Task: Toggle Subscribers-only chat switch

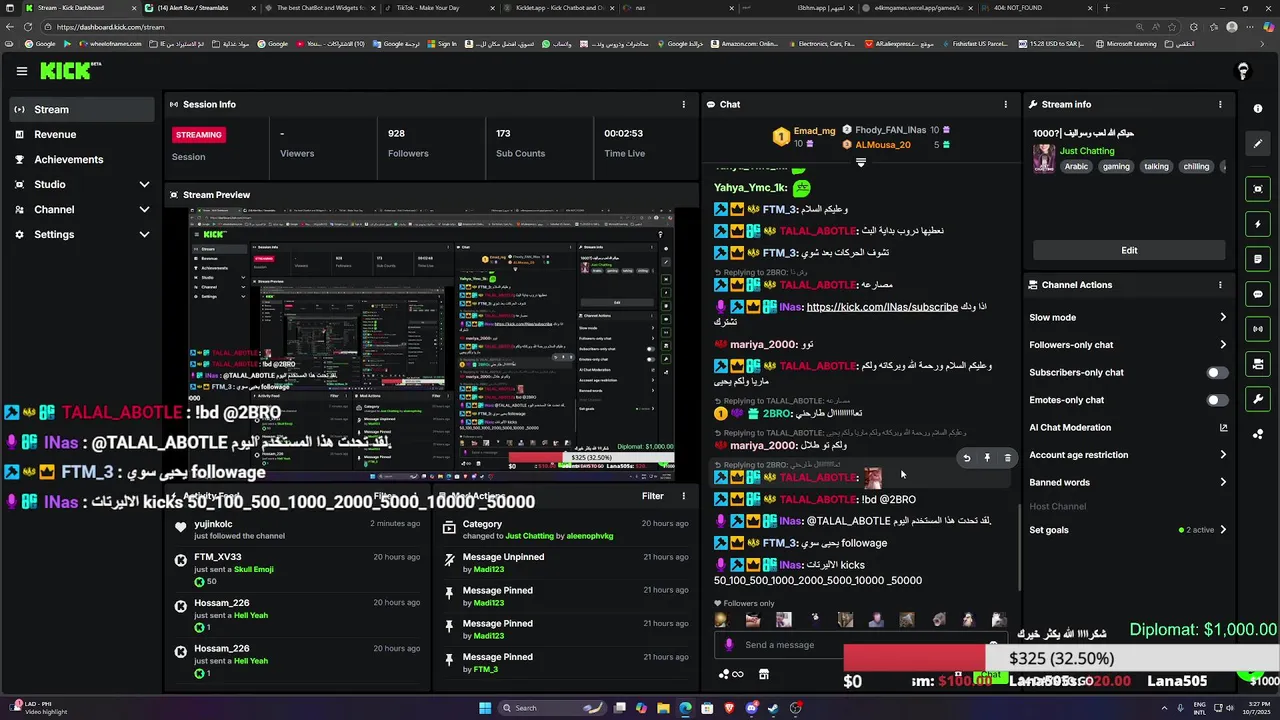Action: pos(1216,372)
